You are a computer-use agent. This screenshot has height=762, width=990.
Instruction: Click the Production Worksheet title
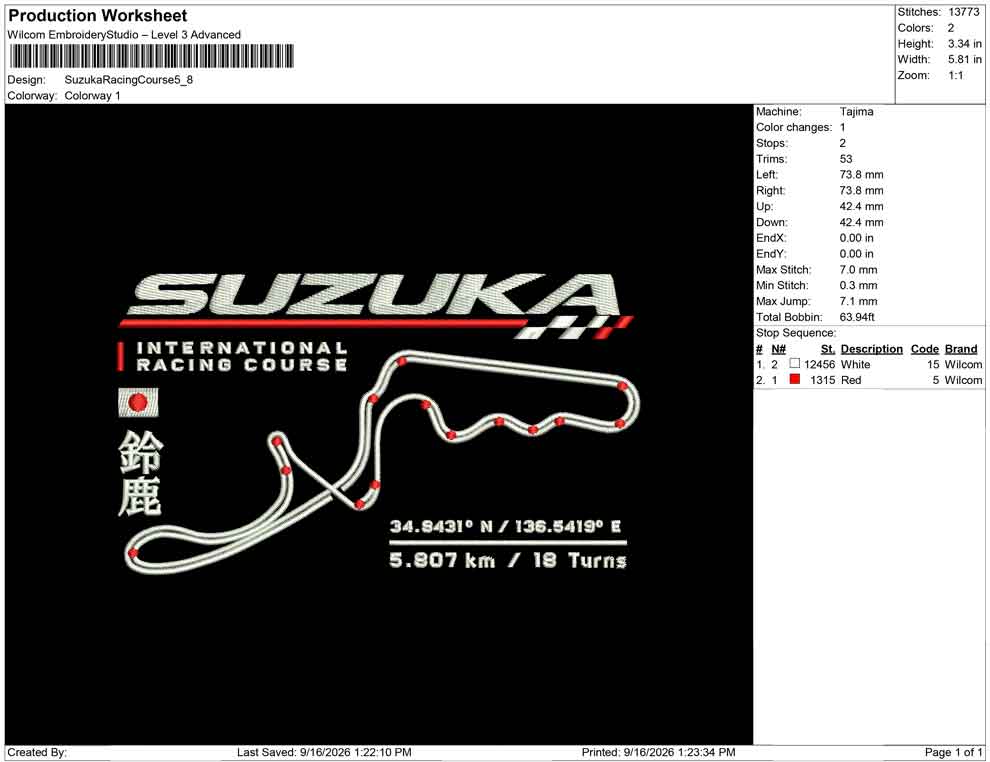[x=98, y=16]
